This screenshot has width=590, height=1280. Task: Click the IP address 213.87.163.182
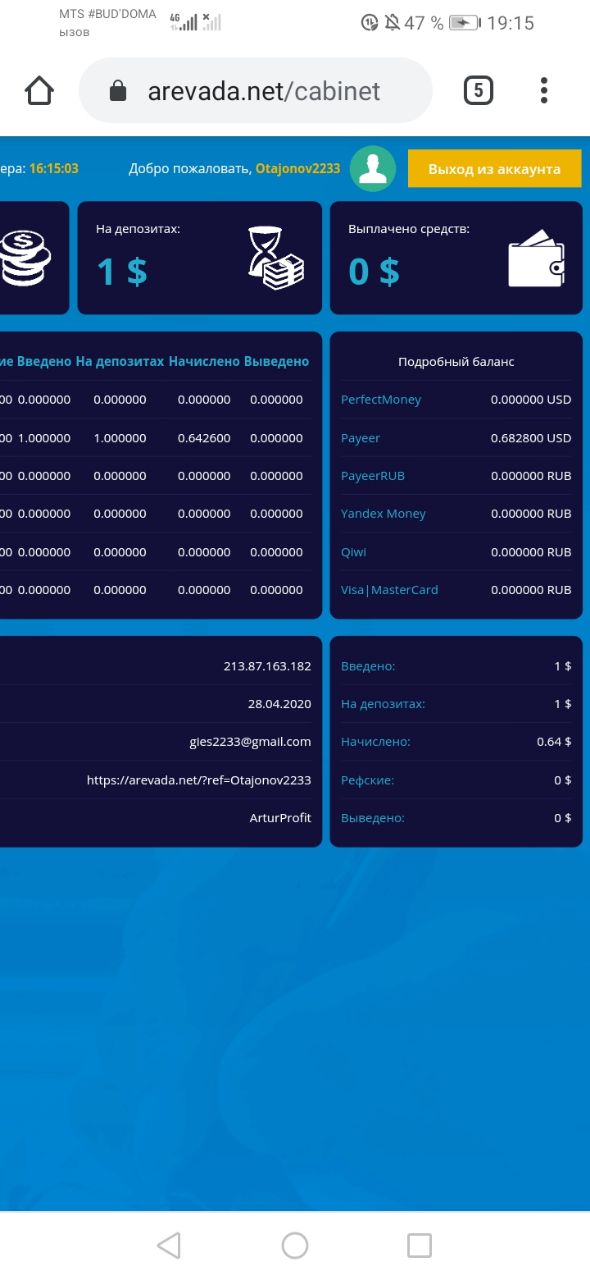[x=267, y=666]
